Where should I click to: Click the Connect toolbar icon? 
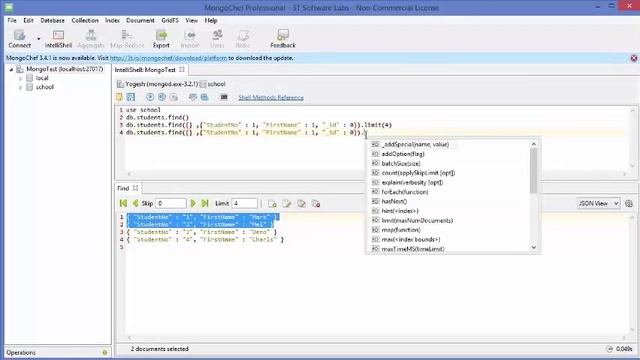[x=20, y=39]
